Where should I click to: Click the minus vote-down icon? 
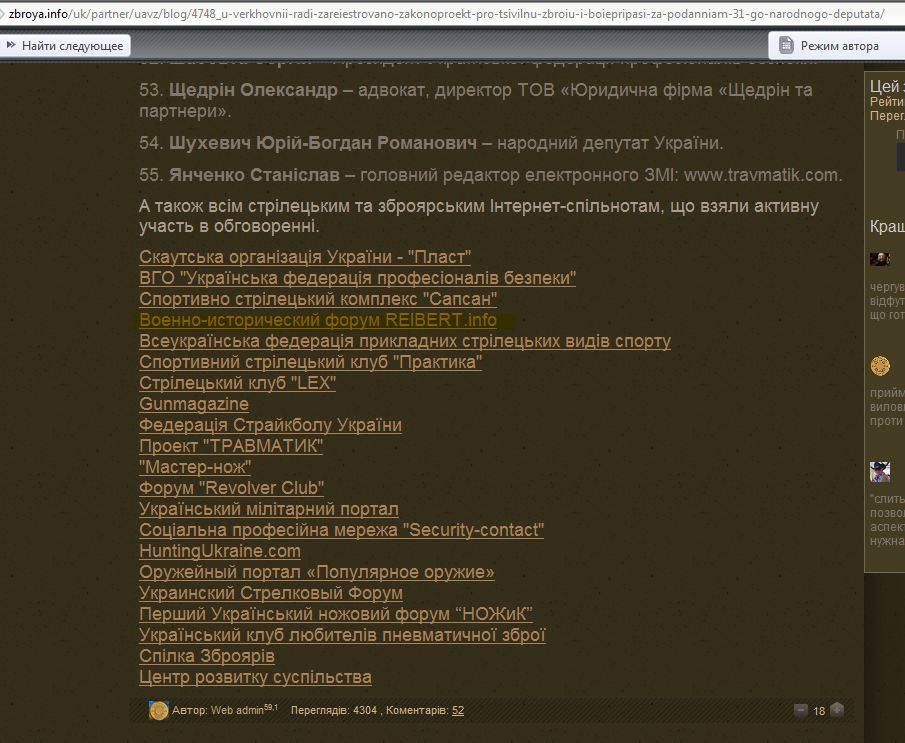[x=801, y=710]
